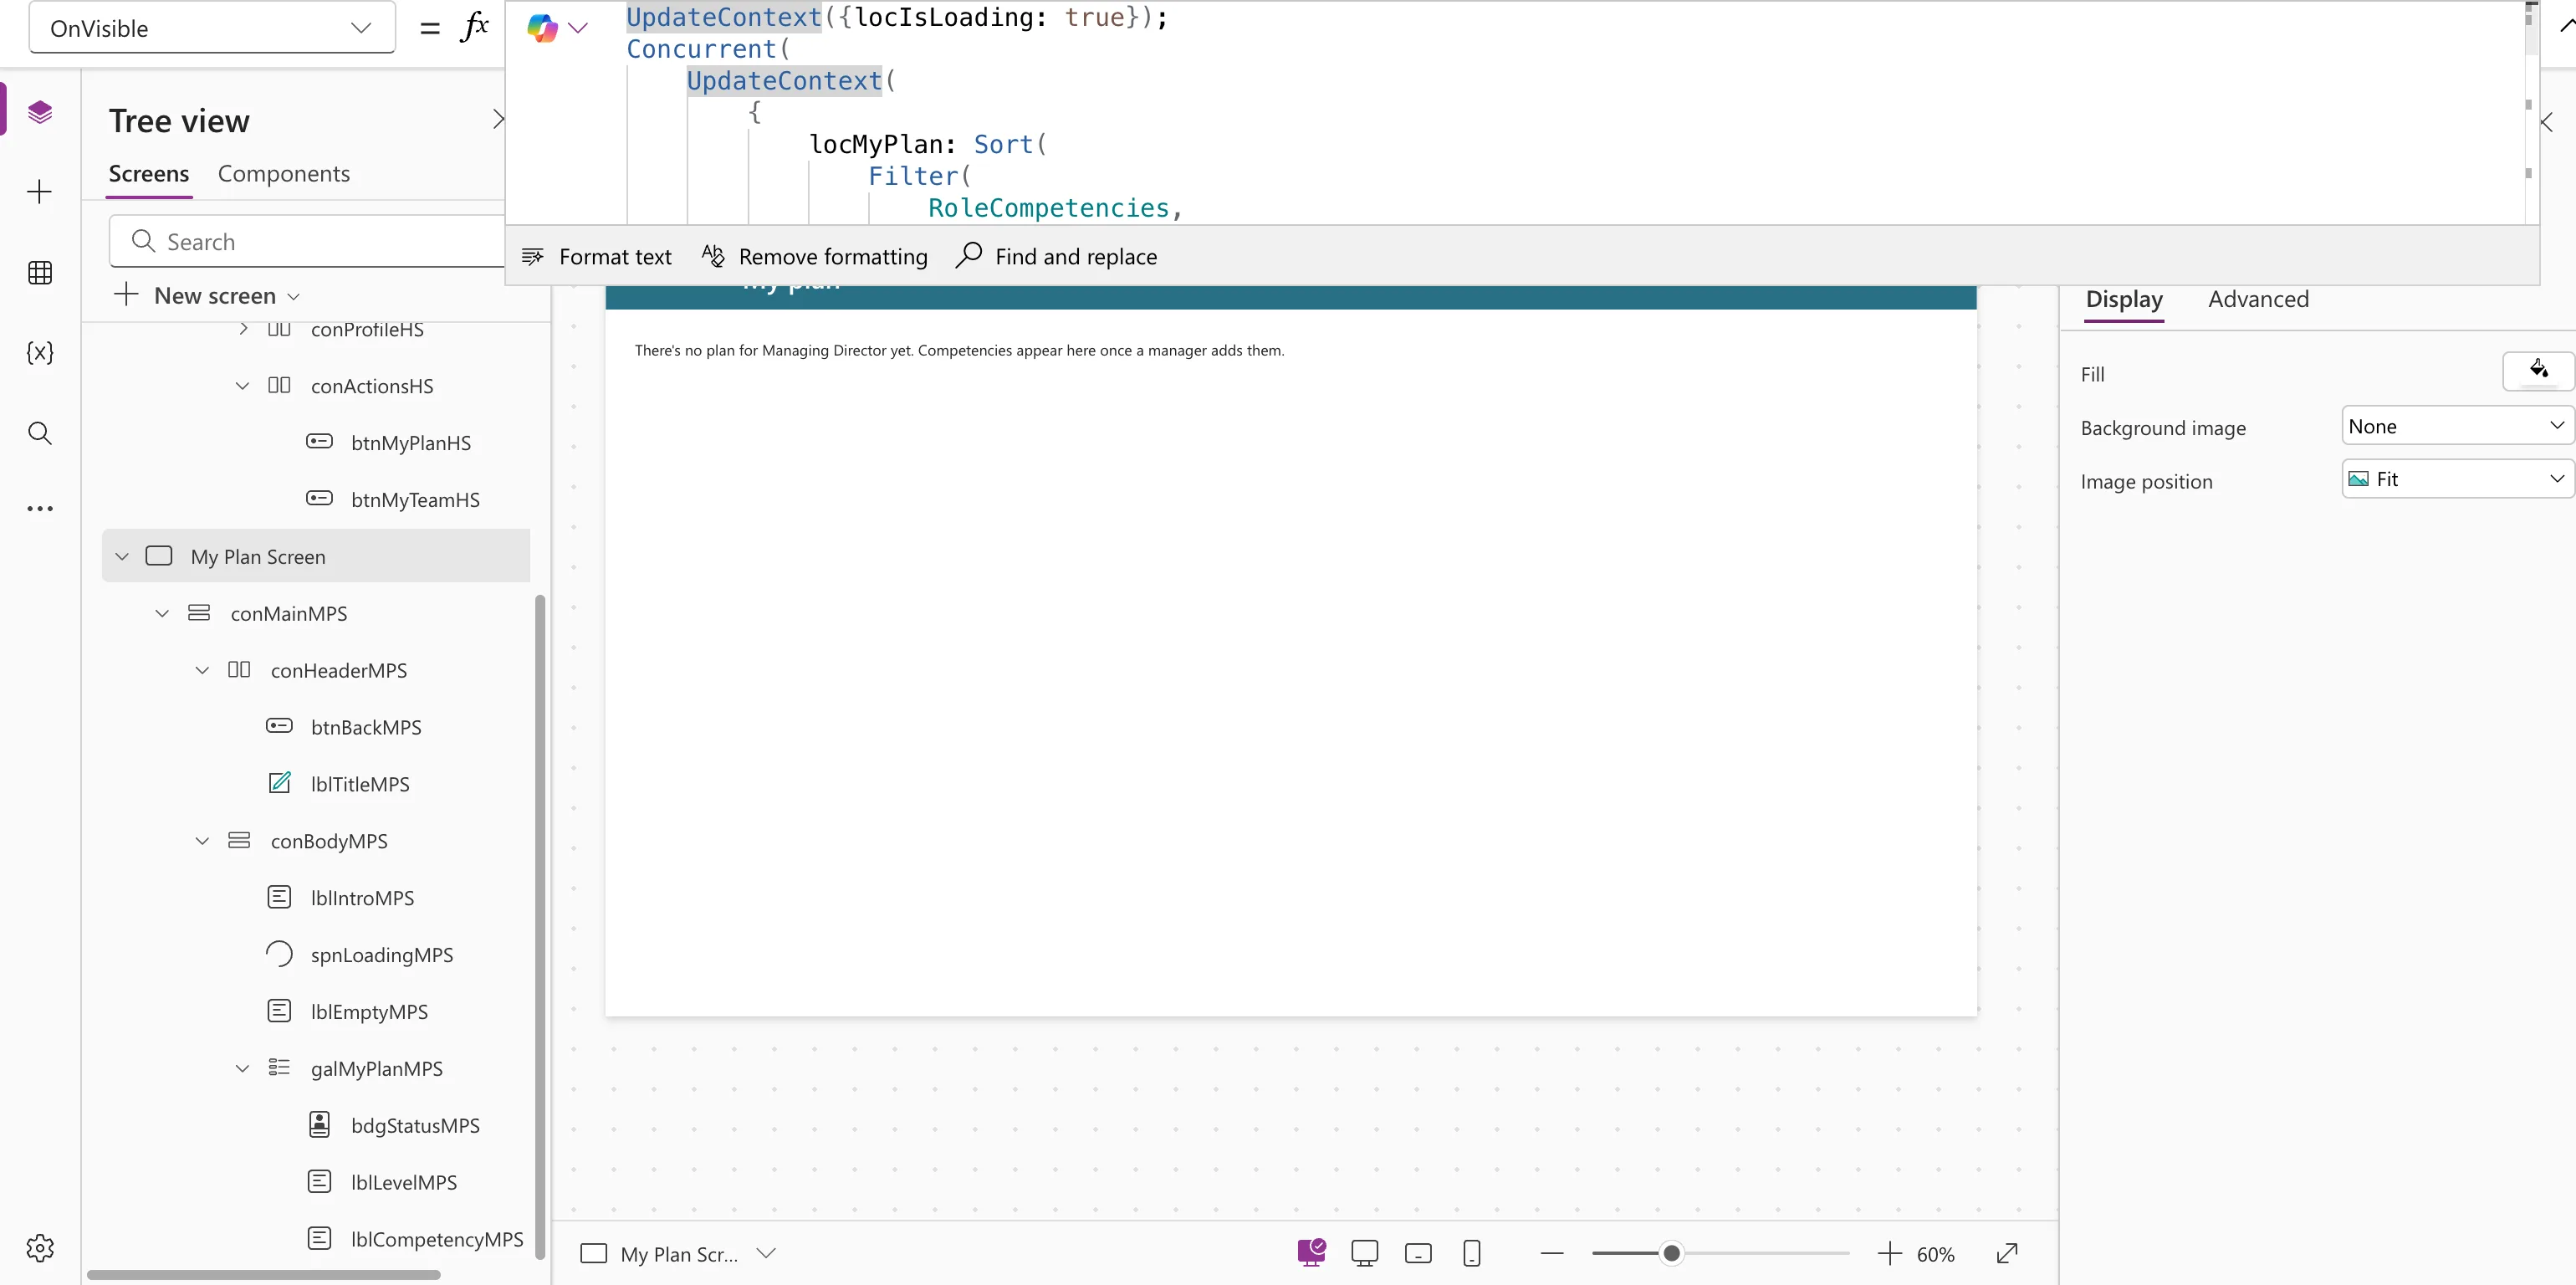Viewport: 2576px width, 1285px height.
Task: Click the zoom in plus icon
Action: click(1889, 1253)
